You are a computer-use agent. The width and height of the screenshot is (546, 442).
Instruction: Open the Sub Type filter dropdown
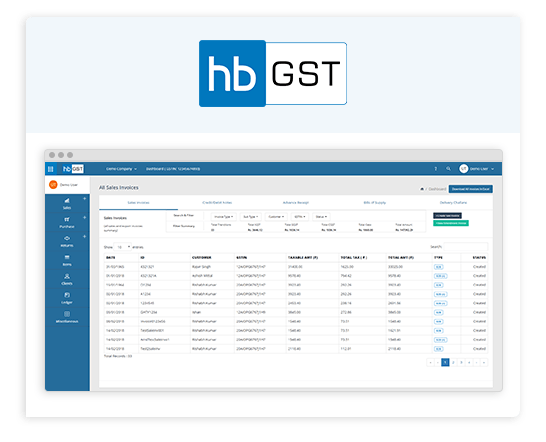coord(251,217)
